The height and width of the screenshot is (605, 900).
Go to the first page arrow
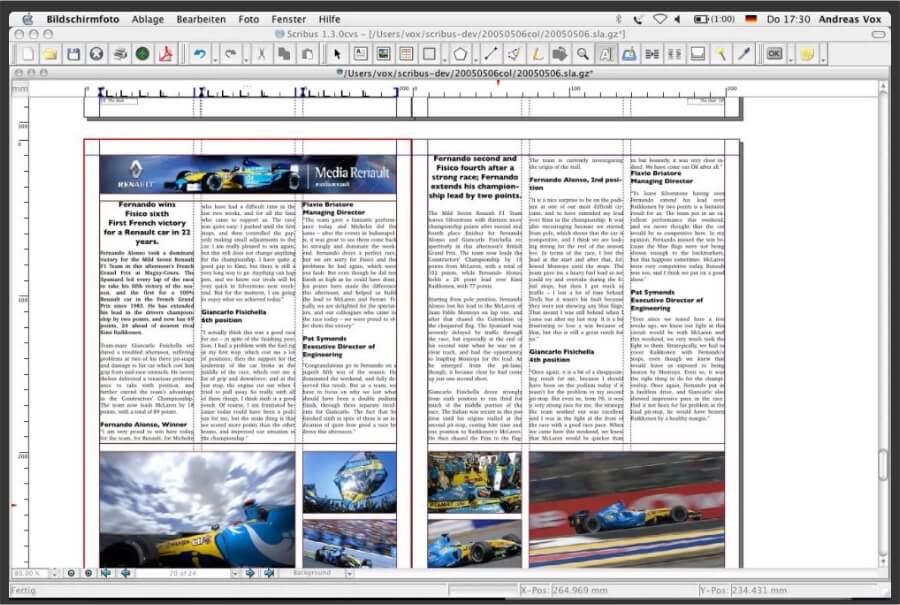click(106, 573)
